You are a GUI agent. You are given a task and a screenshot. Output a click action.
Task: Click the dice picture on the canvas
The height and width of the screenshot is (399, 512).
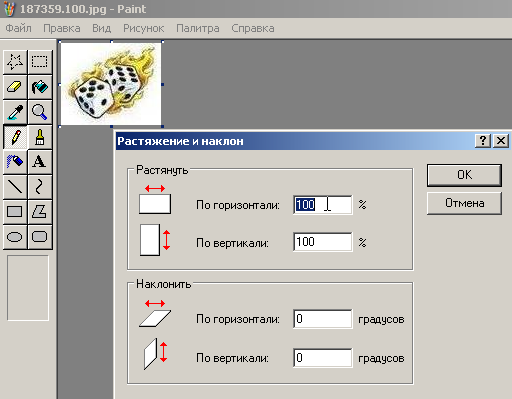[x=111, y=84]
